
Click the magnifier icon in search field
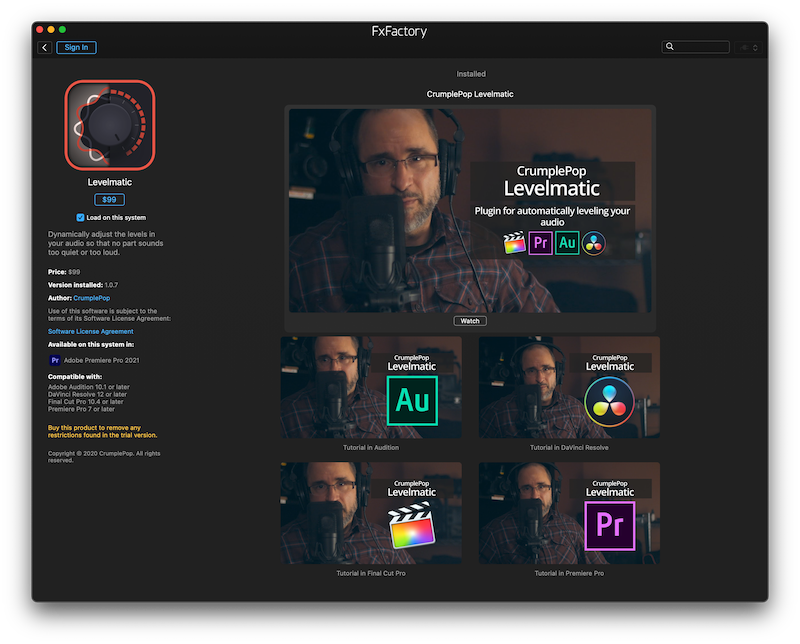tap(670, 46)
